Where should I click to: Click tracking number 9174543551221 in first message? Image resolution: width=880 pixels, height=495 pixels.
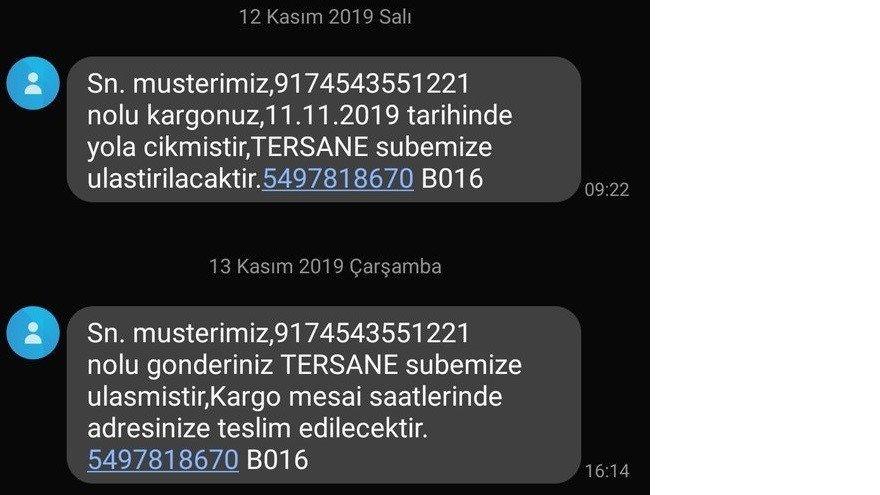pos(372,84)
